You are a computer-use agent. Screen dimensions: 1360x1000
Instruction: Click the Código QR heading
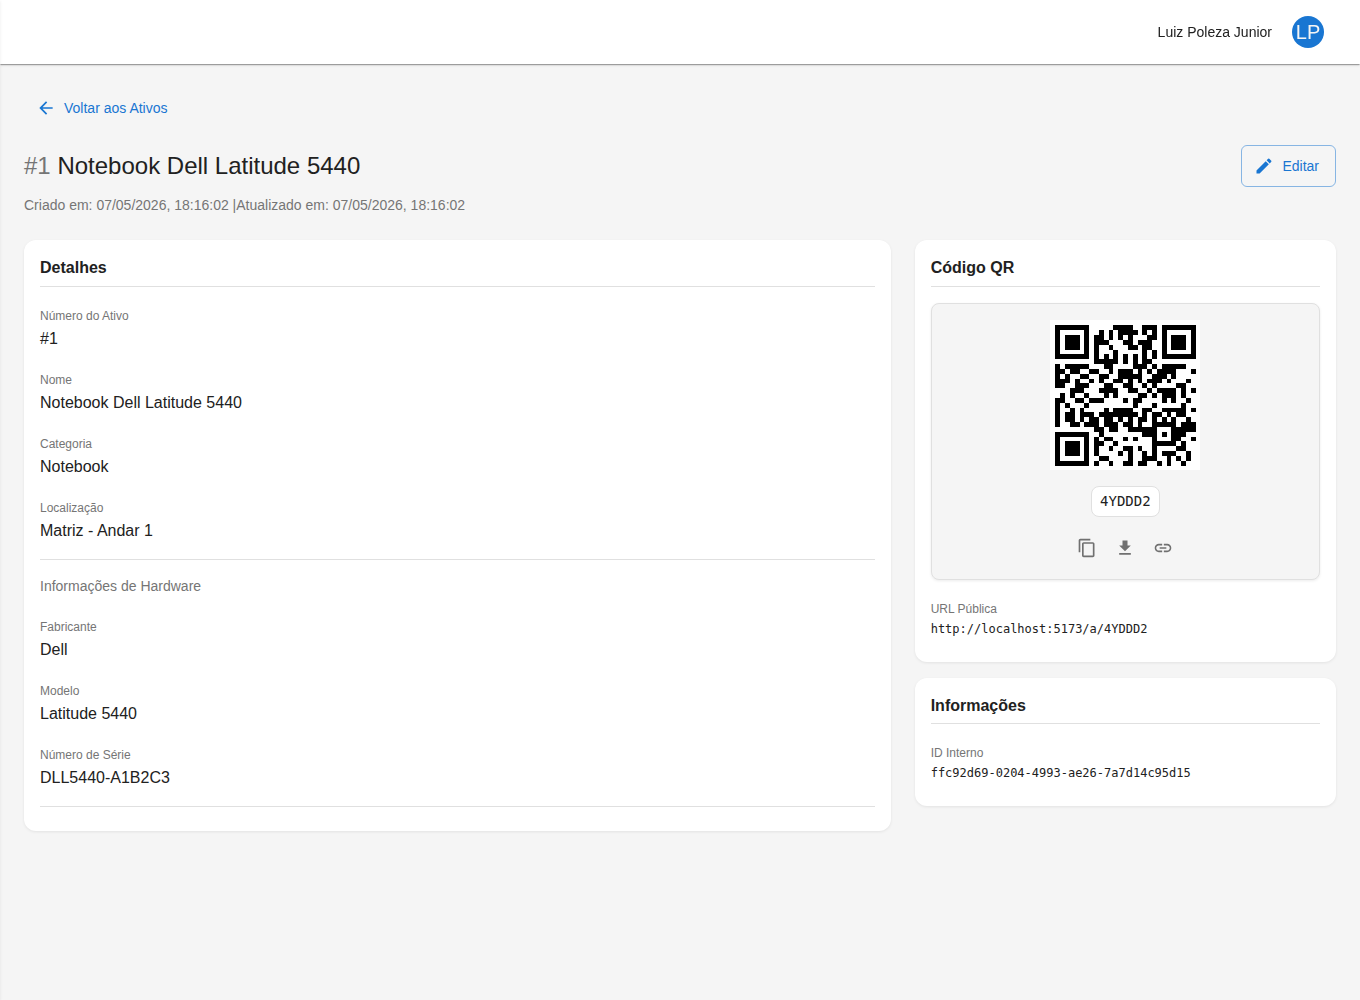point(972,268)
